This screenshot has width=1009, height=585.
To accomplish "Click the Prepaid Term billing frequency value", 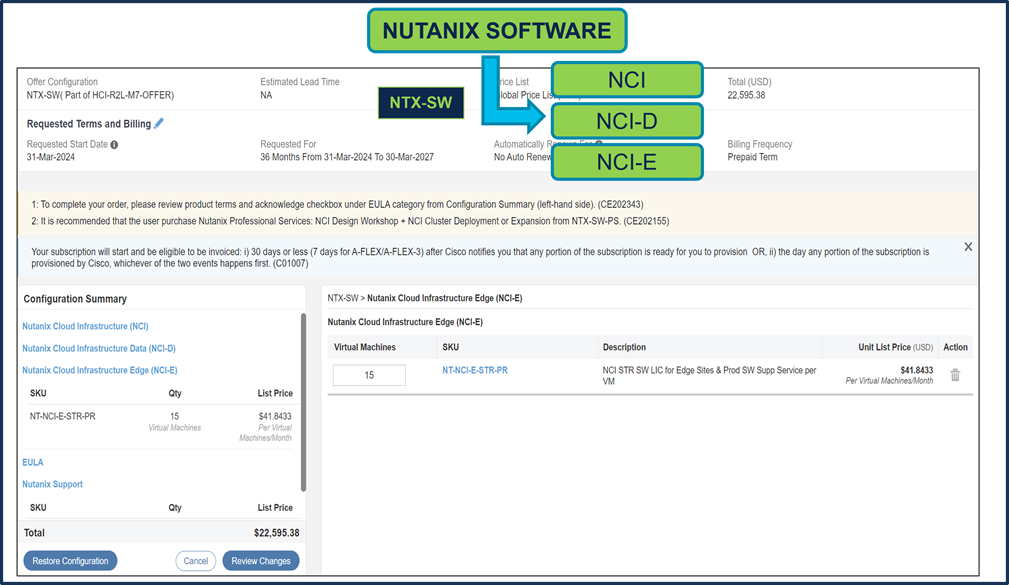I will 752,157.
